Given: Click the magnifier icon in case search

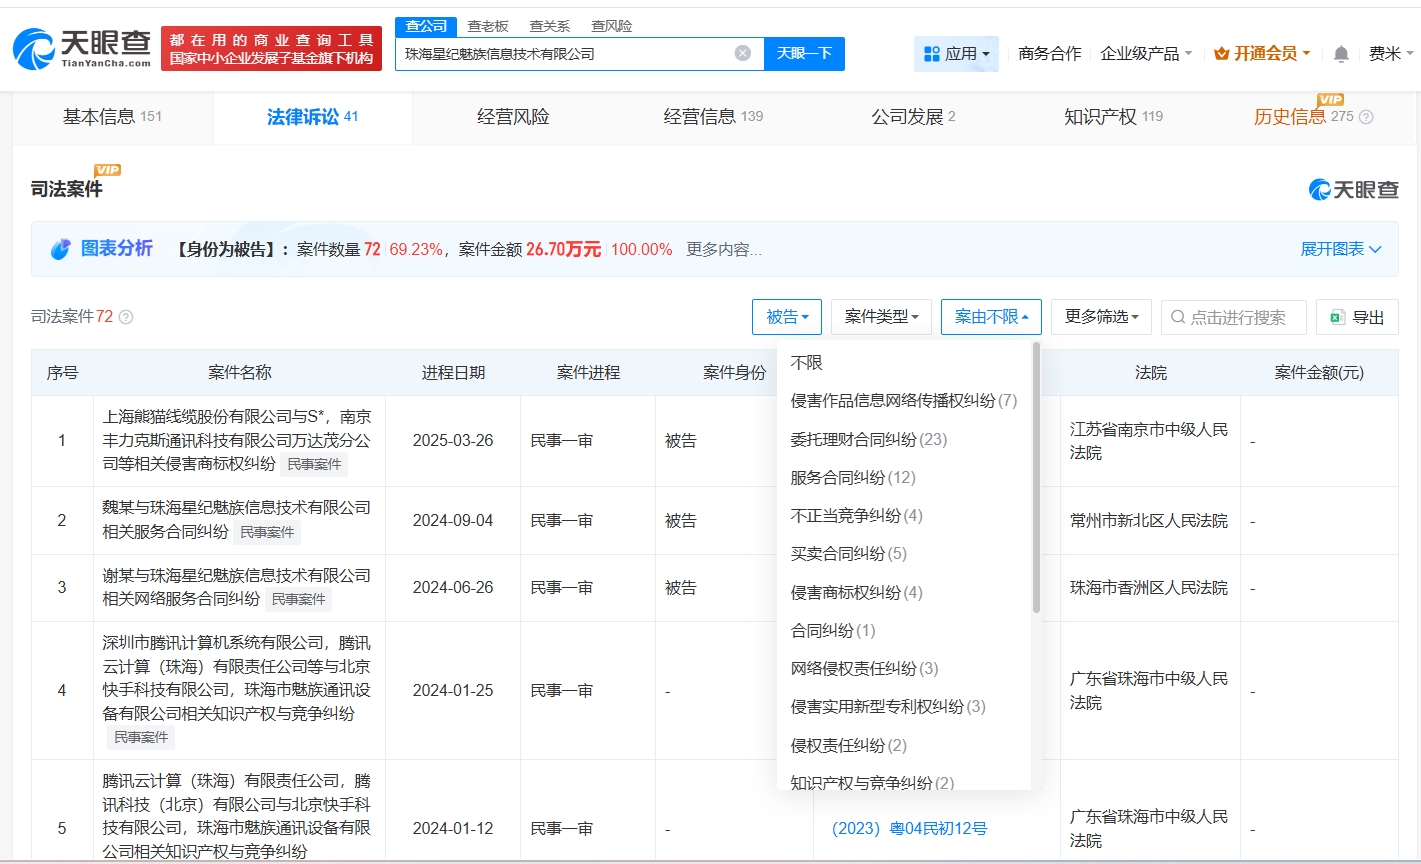Looking at the screenshot, I should (x=1178, y=317).
